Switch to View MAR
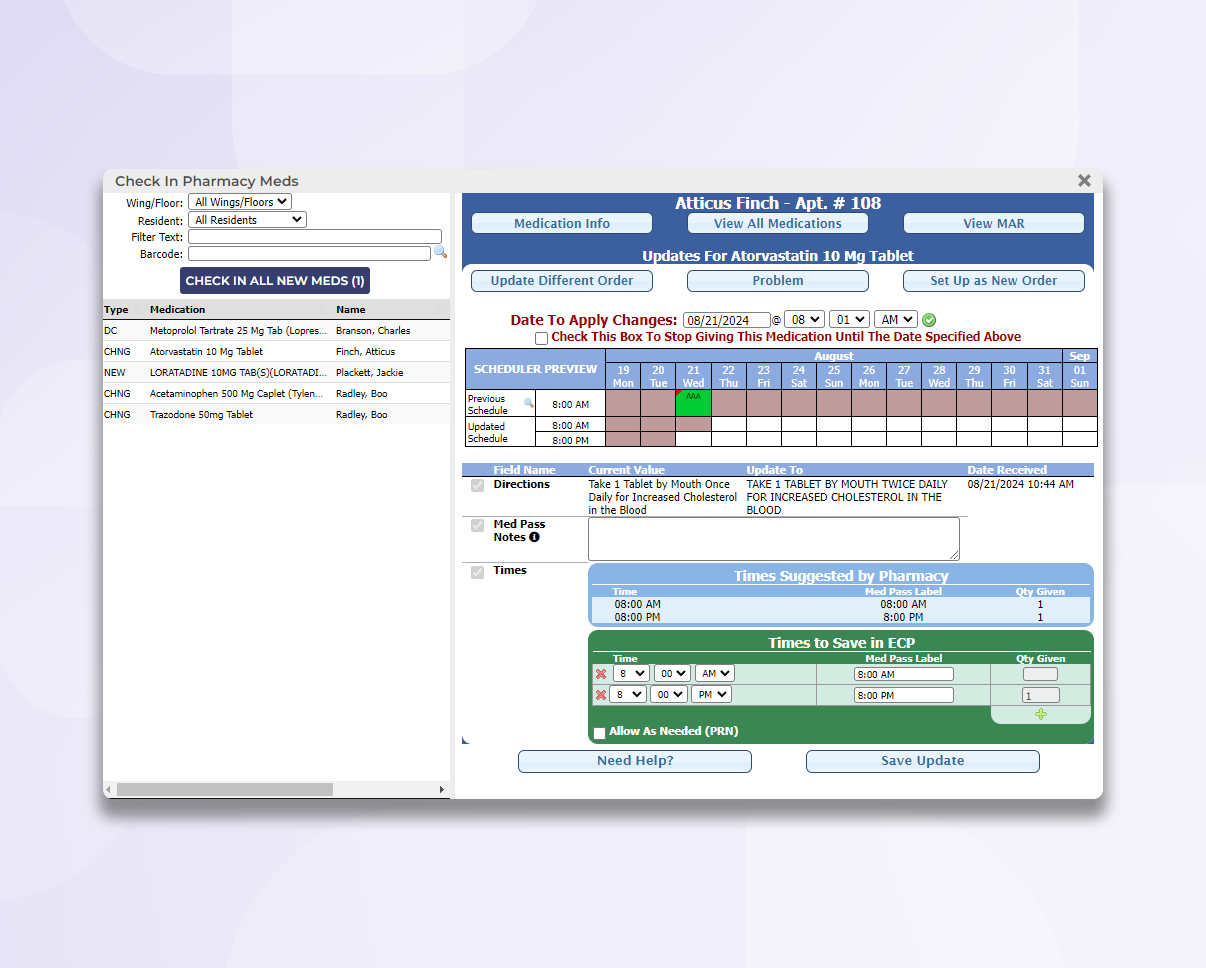1206x968 pixels. [x=993, y=222]
